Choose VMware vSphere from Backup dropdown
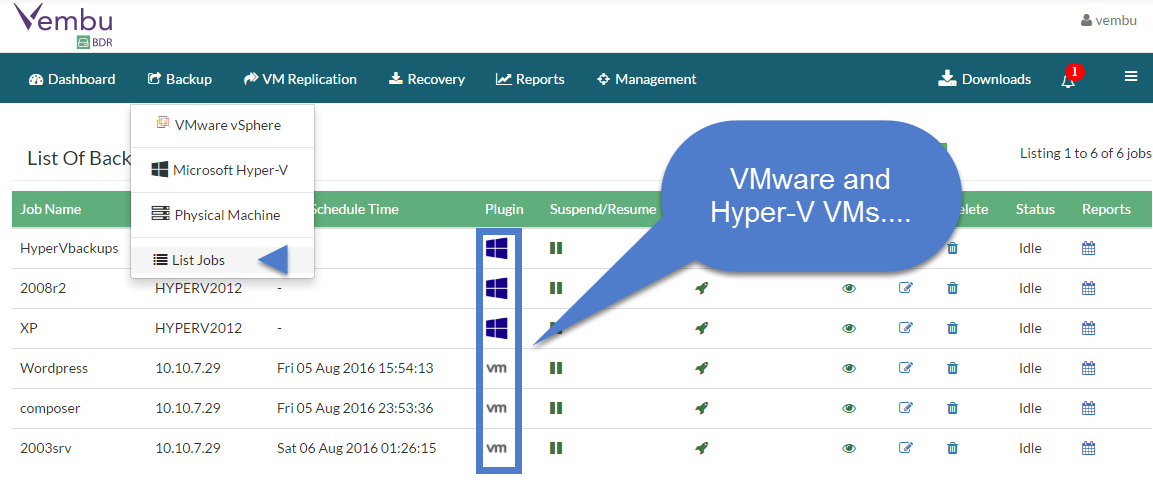 (222, 125)
